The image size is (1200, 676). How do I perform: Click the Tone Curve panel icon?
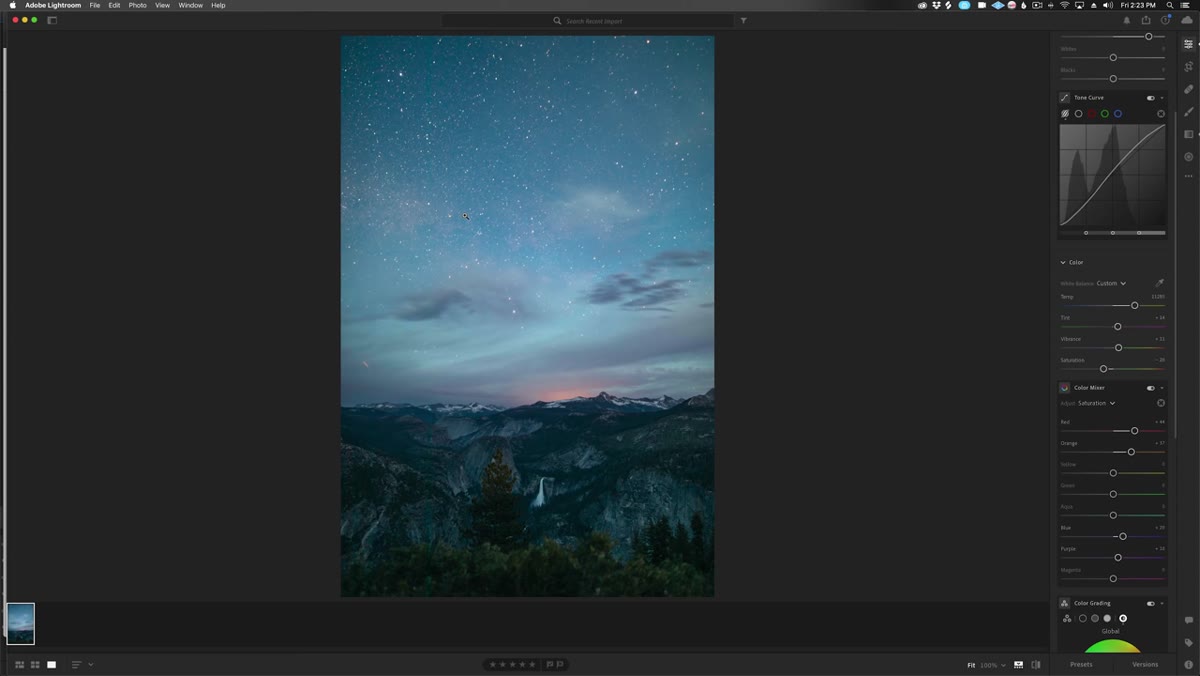pos(1064,98)
